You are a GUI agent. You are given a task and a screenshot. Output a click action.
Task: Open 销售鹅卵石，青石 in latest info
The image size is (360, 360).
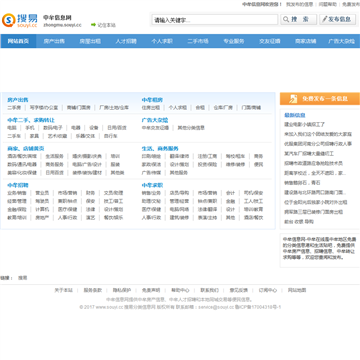302,183
